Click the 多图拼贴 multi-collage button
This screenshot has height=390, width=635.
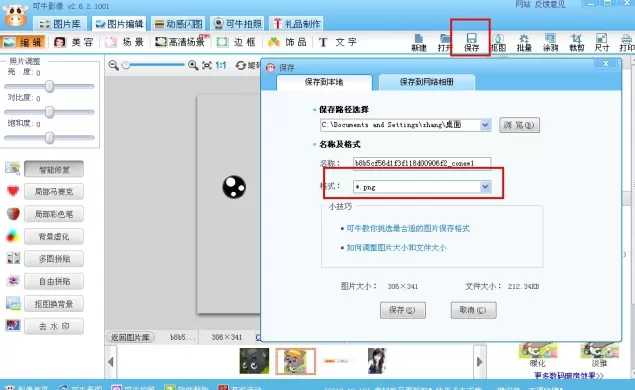[x=54, y=259]
